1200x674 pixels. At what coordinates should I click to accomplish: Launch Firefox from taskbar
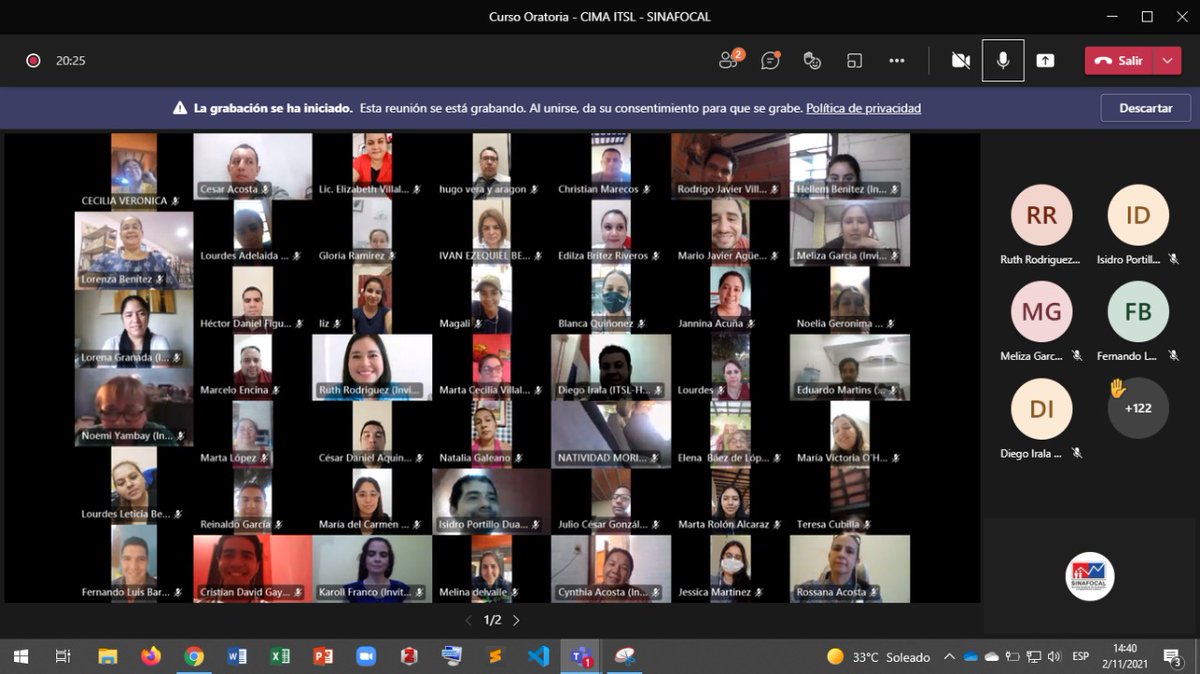tap(151, 656)
